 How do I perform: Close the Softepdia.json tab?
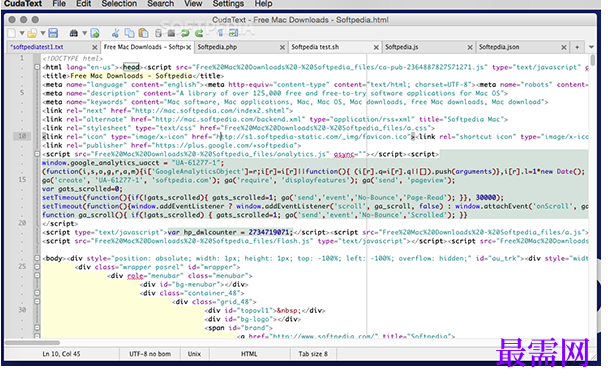564,47
